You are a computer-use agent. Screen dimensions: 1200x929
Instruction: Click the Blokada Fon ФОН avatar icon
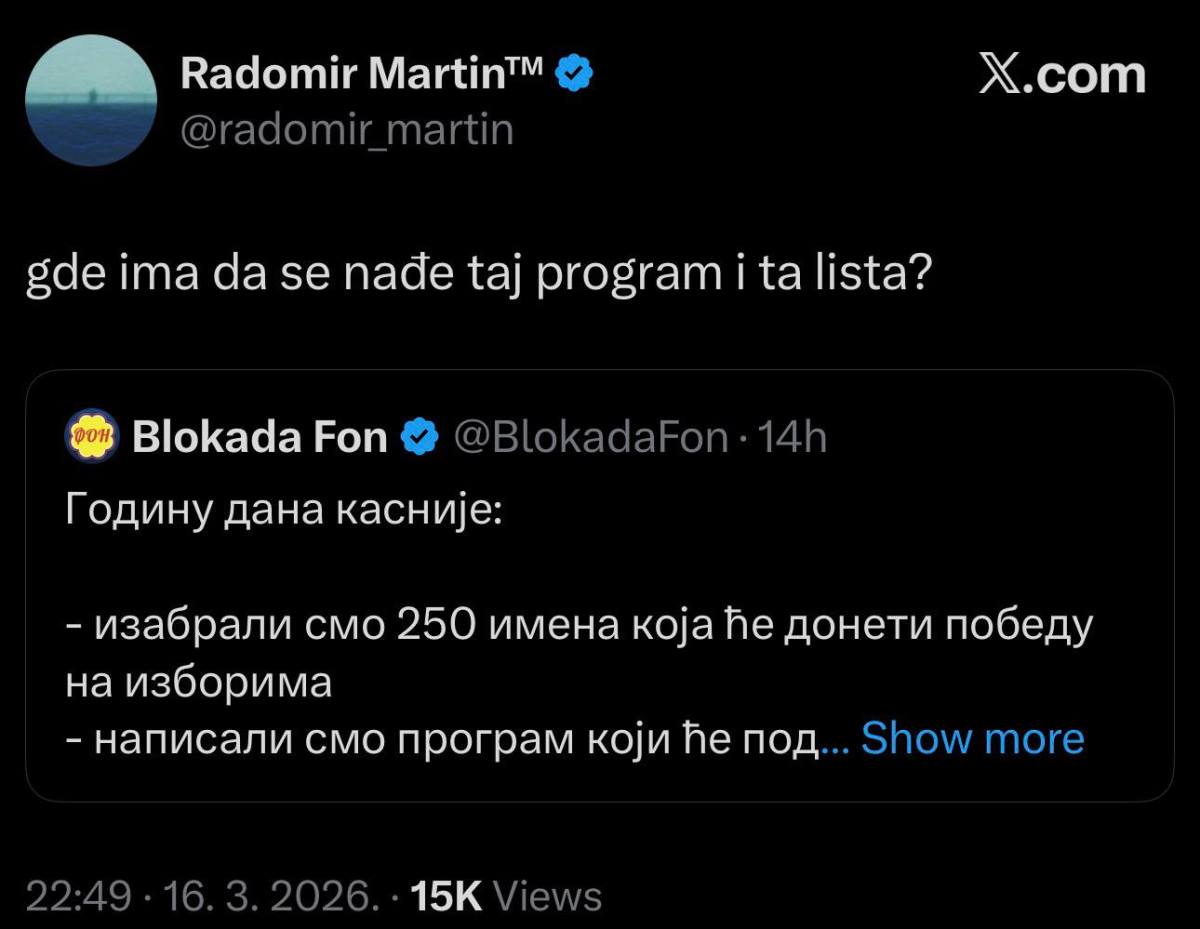click(92, 436)
